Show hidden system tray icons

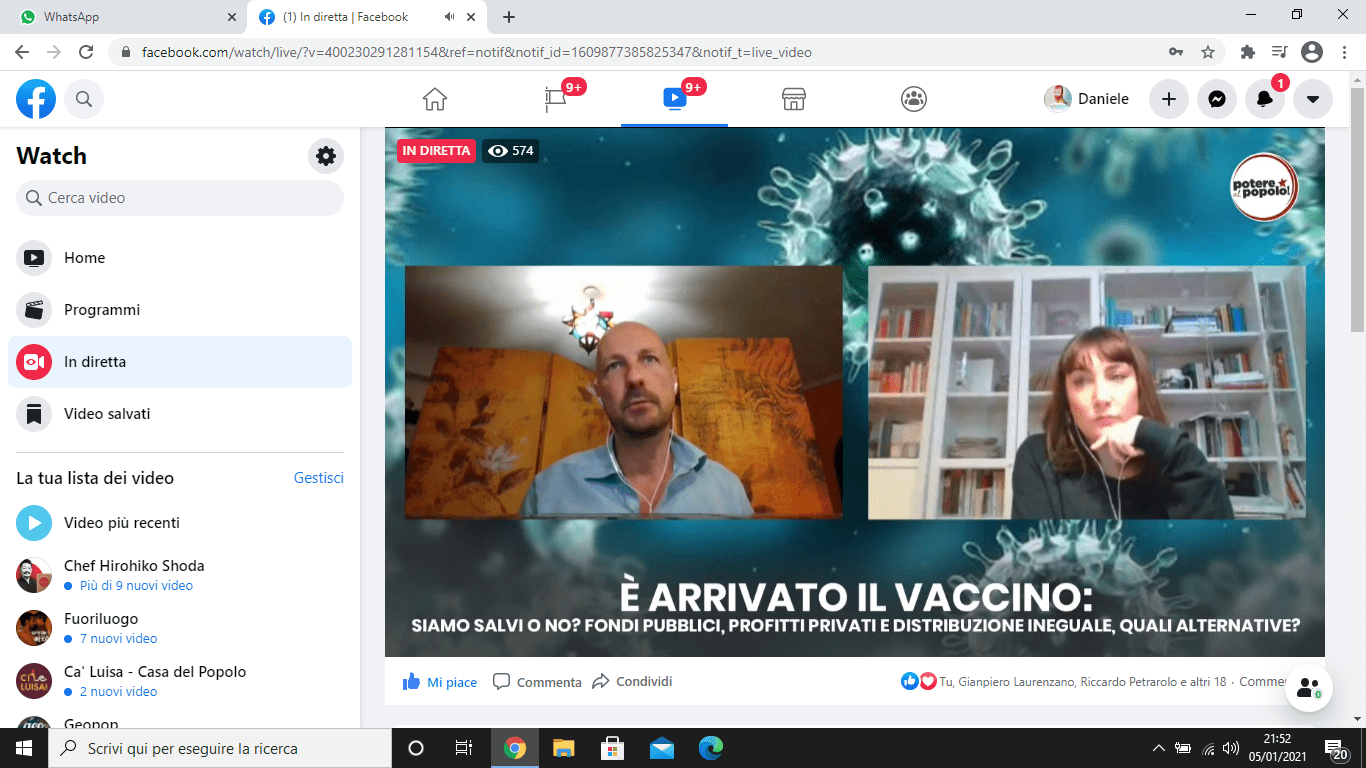click(1158, 748)
